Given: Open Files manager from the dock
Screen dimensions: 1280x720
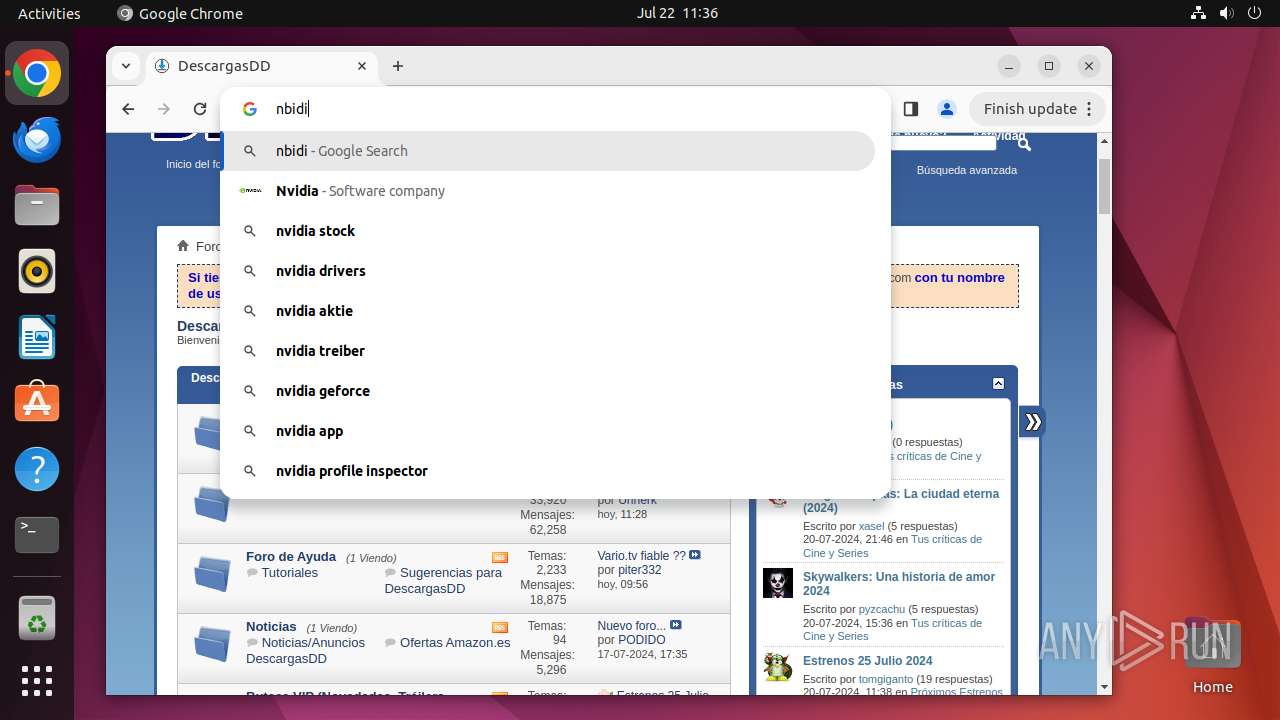Looking at the screenshot, I should click(37, 206).
